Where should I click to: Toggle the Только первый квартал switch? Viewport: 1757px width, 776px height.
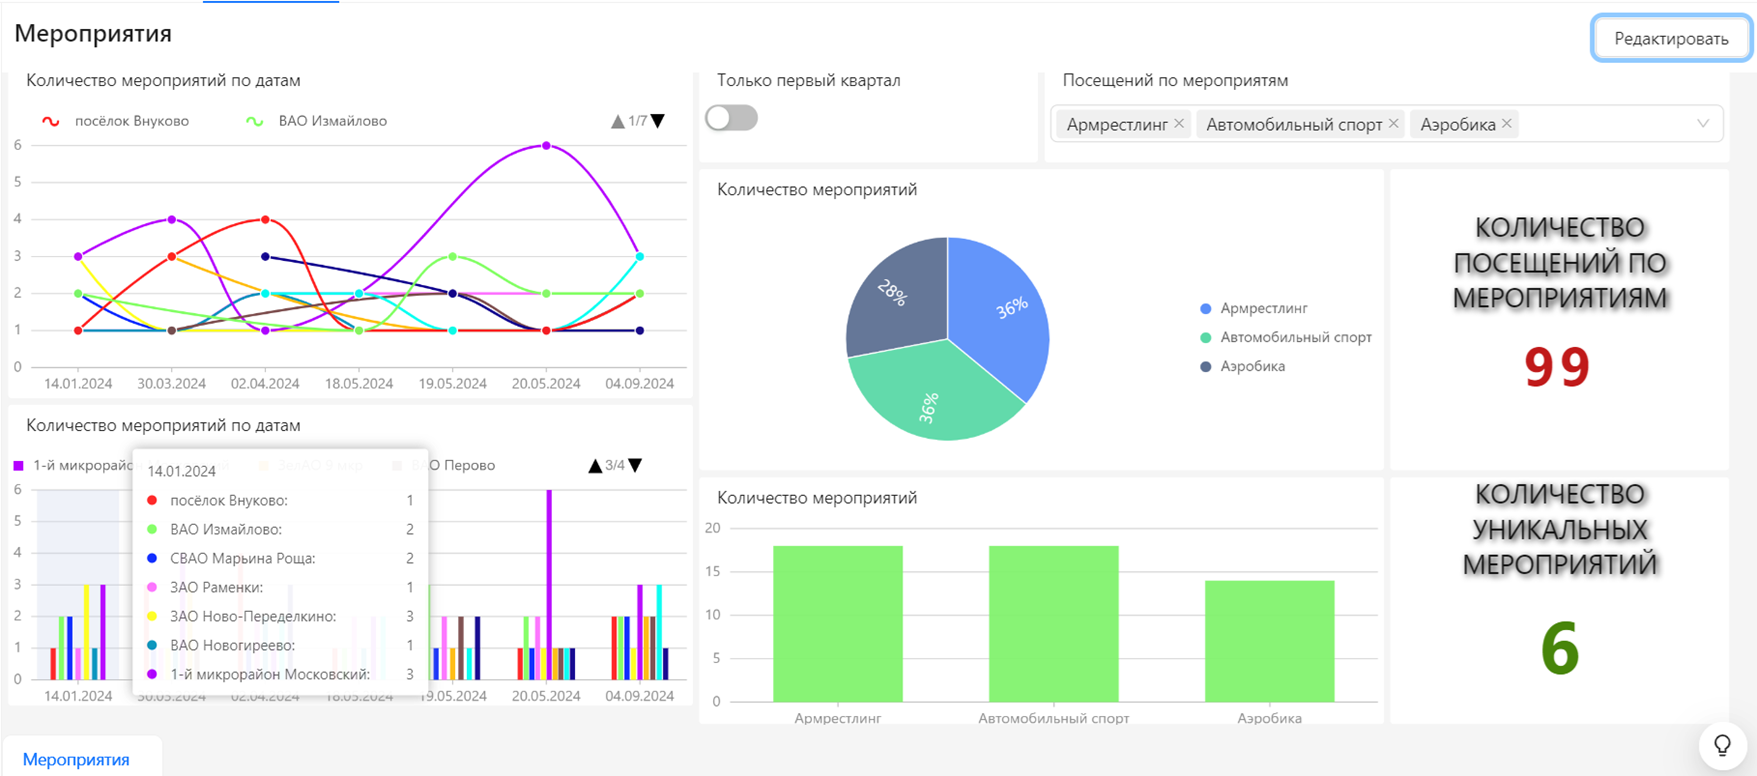click(x=731, y=118)
